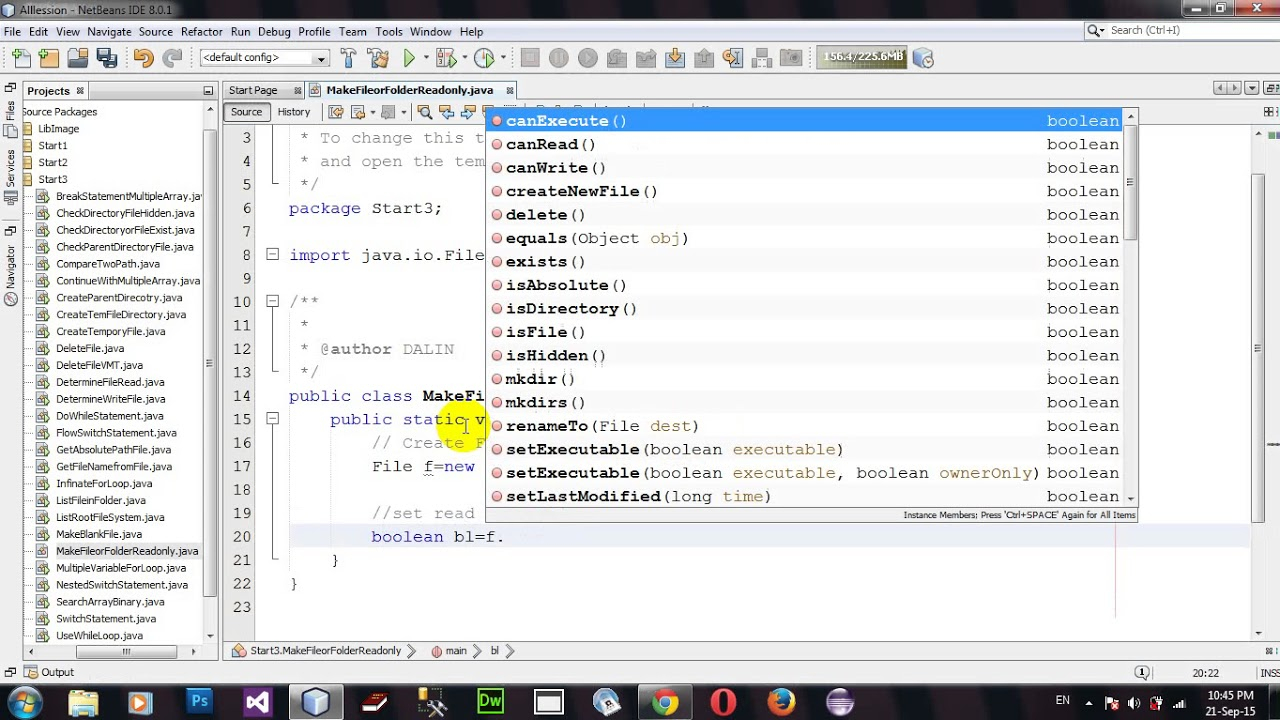1280x720 pixels.
Task: Run the project with green play icon
Action: click(409, 58)
